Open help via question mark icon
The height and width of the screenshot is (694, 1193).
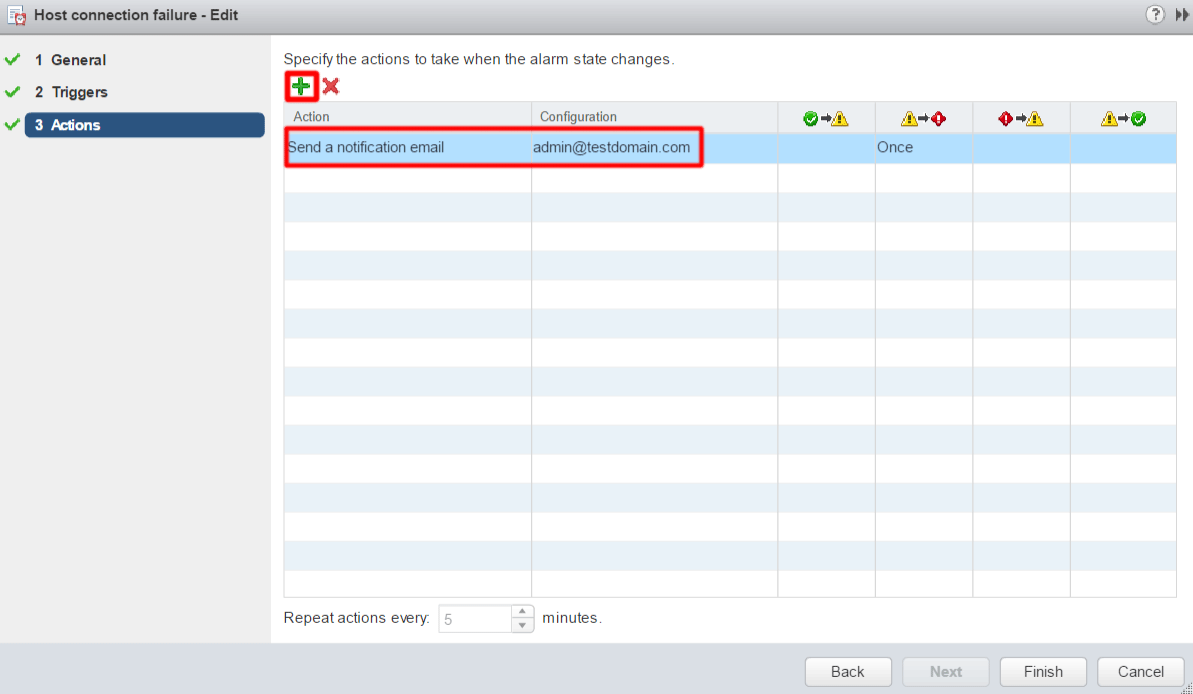point(1154,14)
